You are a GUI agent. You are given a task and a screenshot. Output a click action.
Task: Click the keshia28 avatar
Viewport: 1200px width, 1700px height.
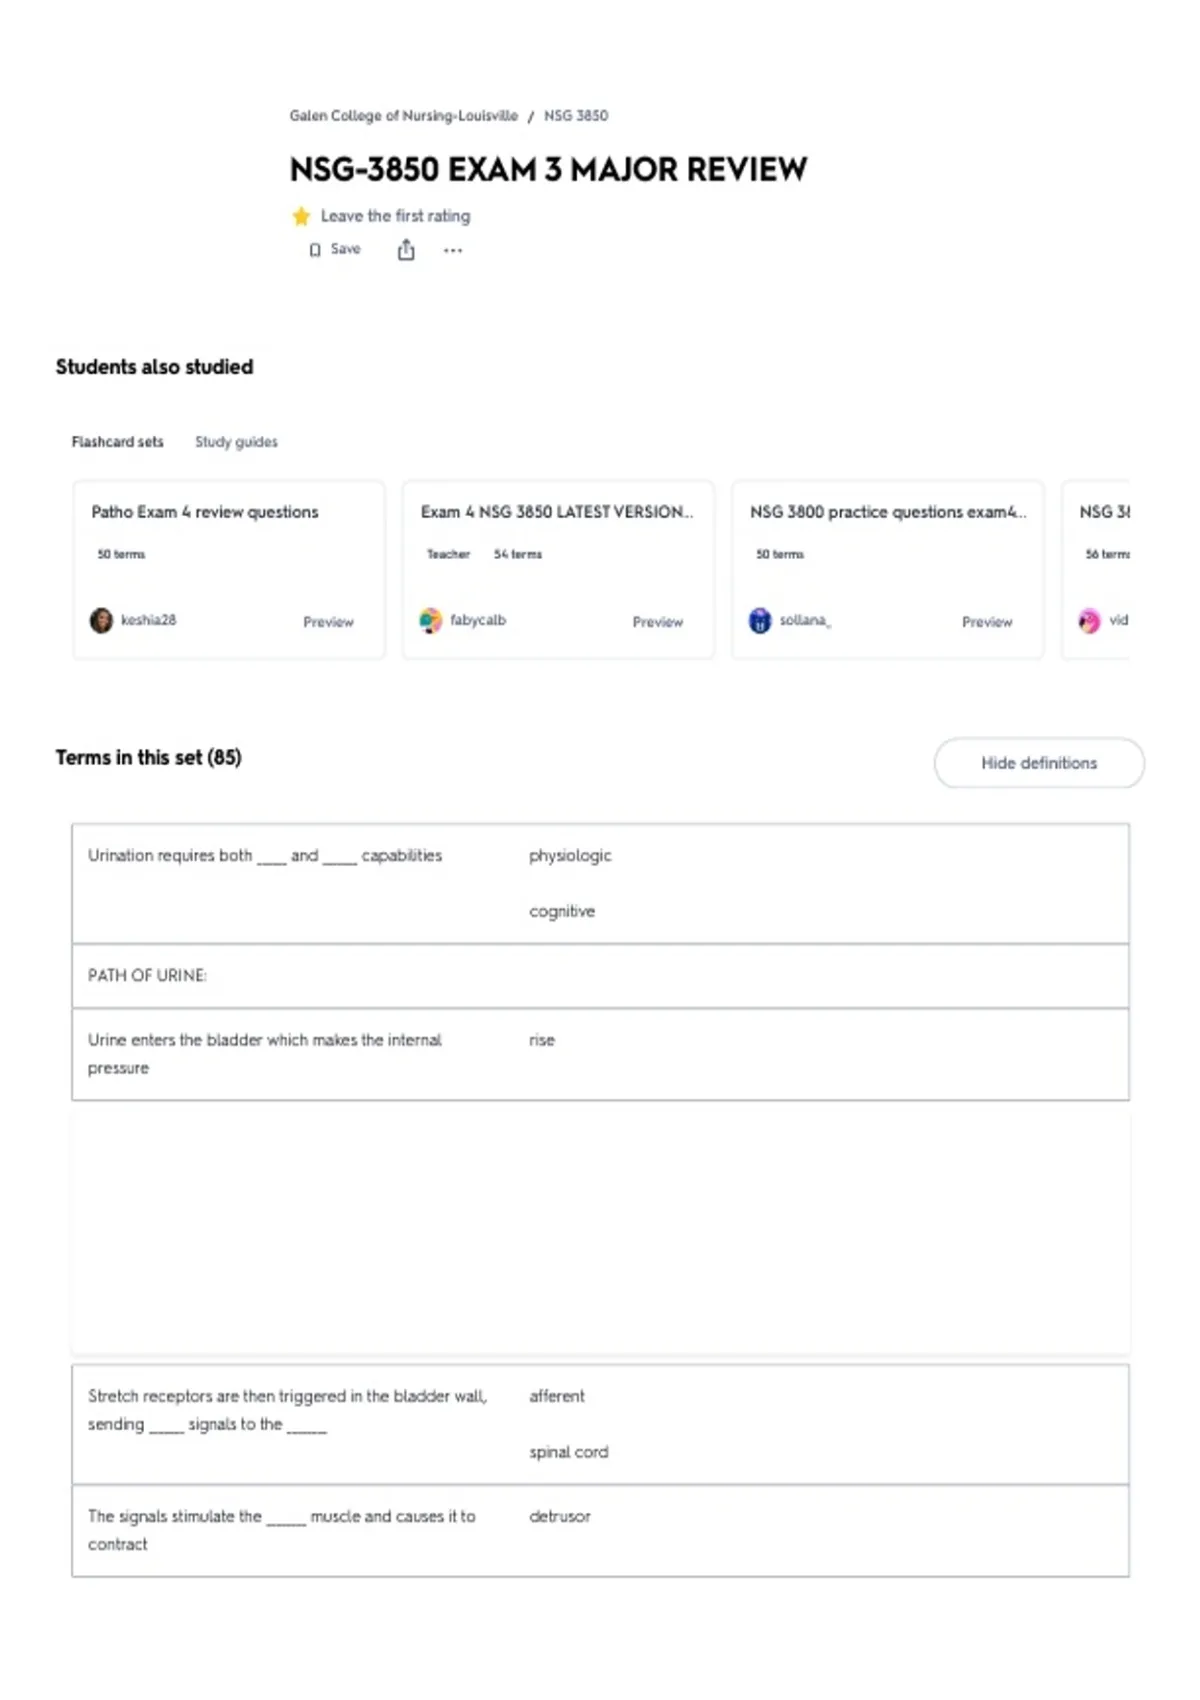pyautogui.click(x=101, y=620)
